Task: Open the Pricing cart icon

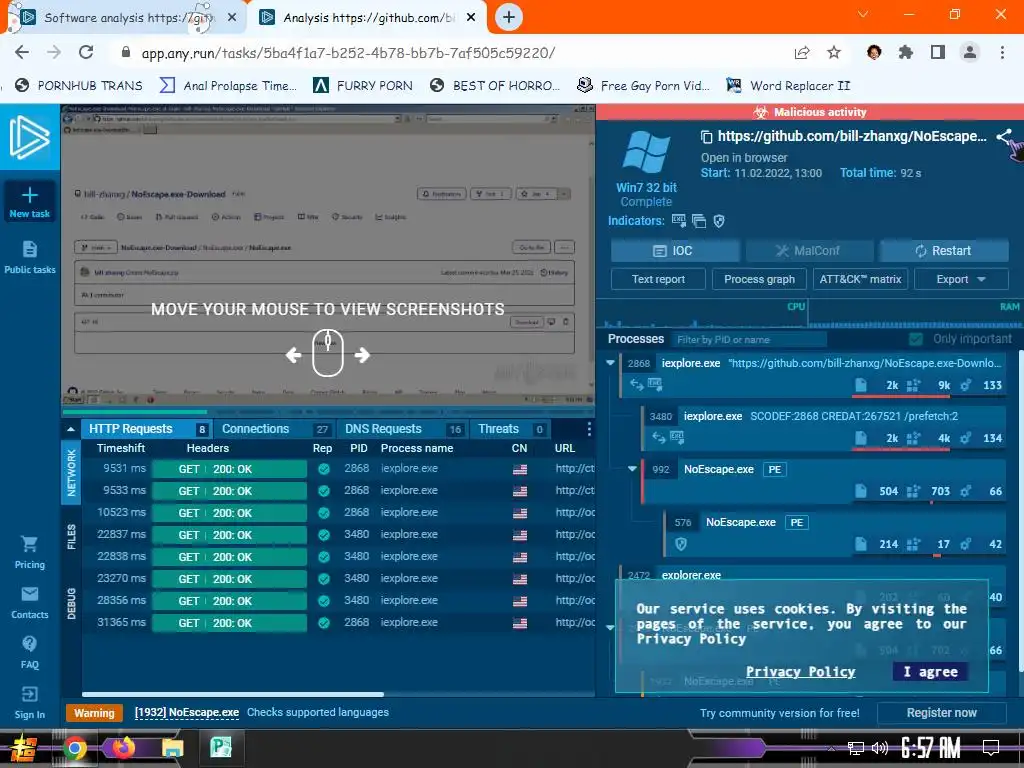Action: click(29, 543)
